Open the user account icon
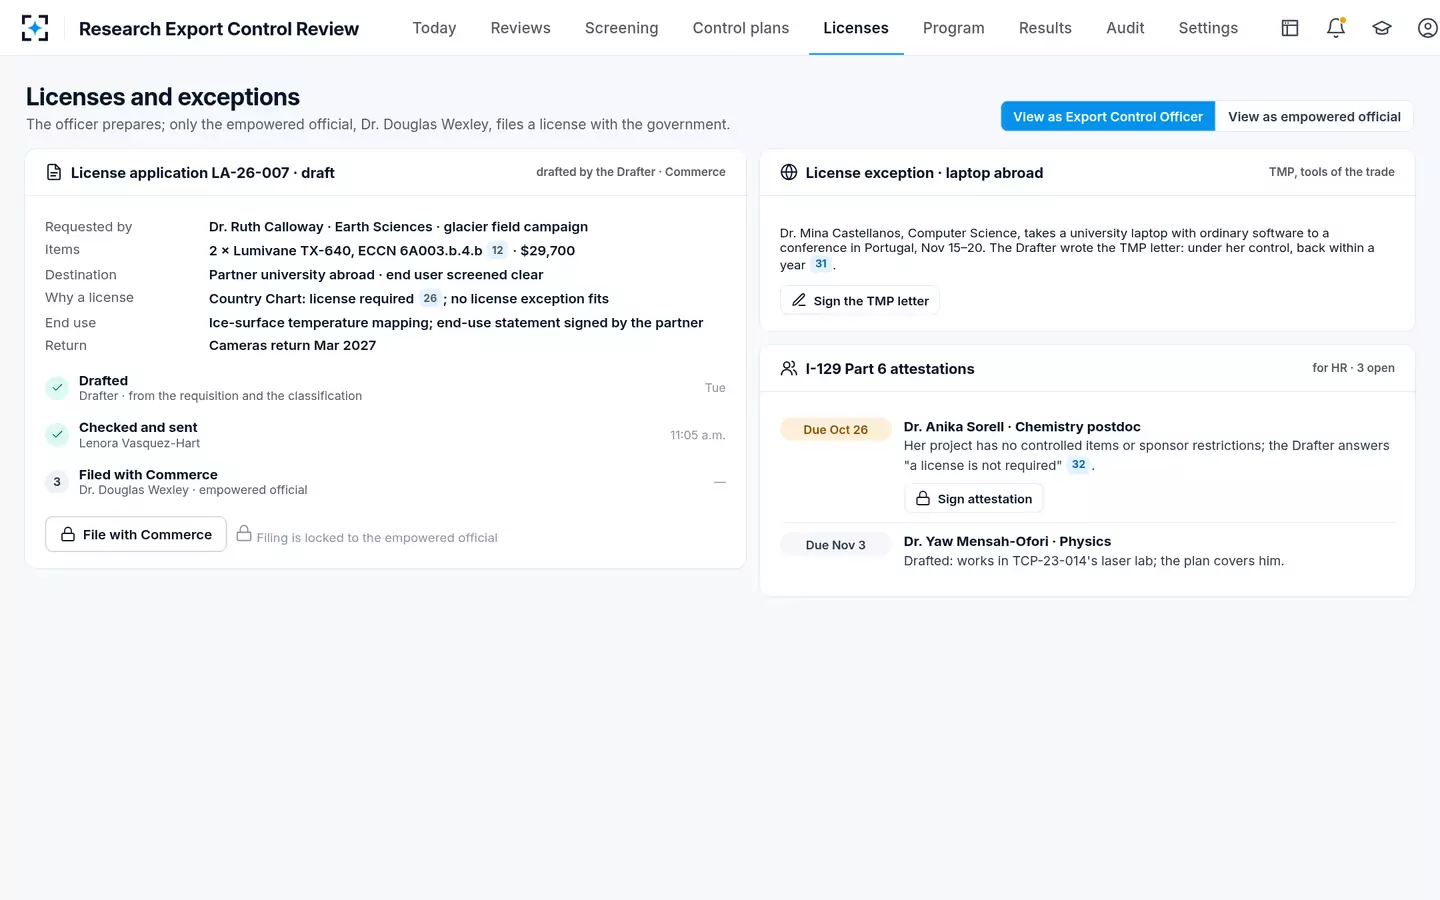Viewport: 1440px width, 900px height. [x=1428, y=28]
